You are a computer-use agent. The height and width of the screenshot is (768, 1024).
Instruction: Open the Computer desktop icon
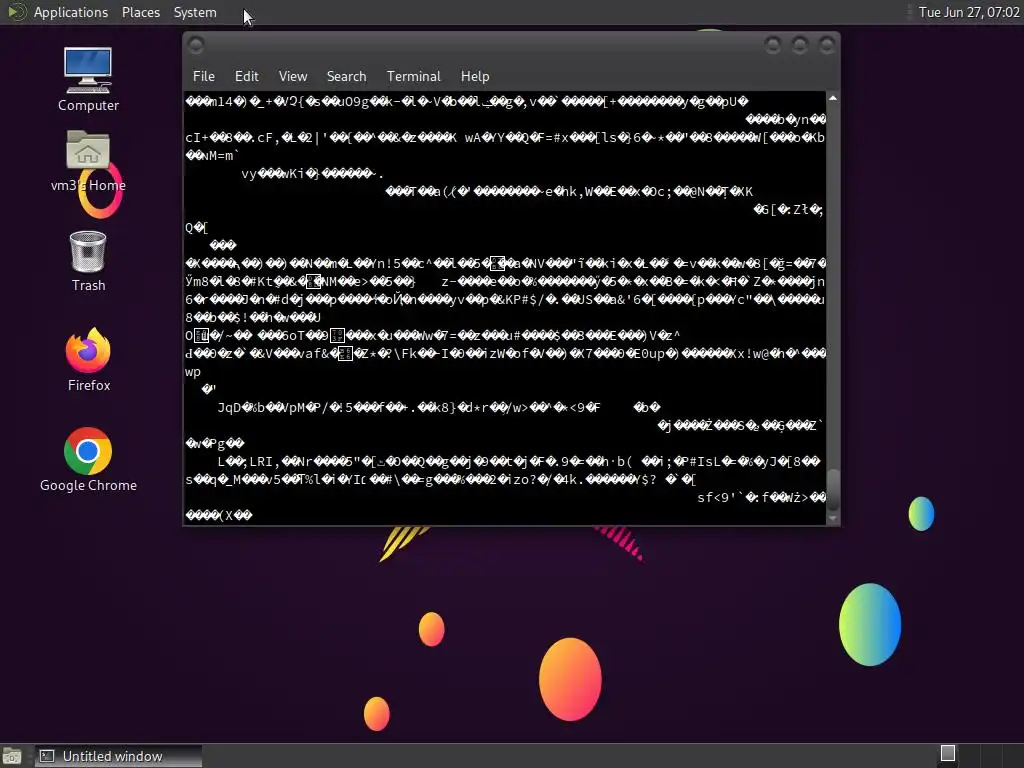[88, 79]
